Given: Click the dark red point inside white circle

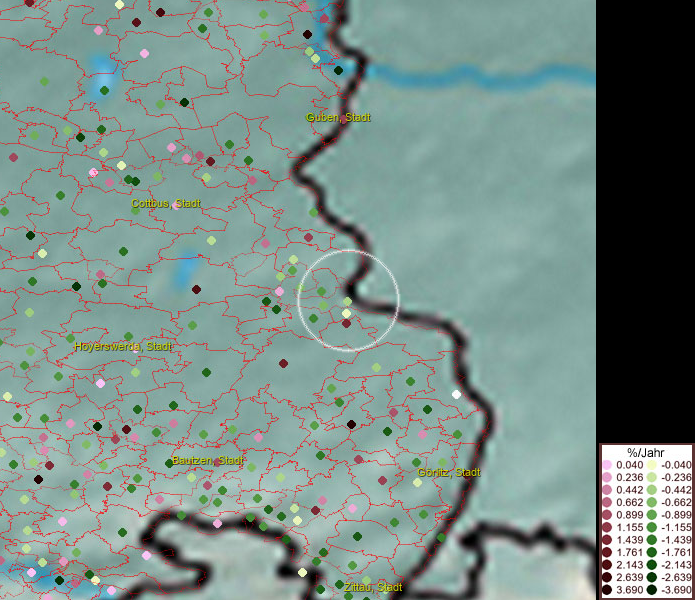Looking at the screenshot, I should [346, 323].
